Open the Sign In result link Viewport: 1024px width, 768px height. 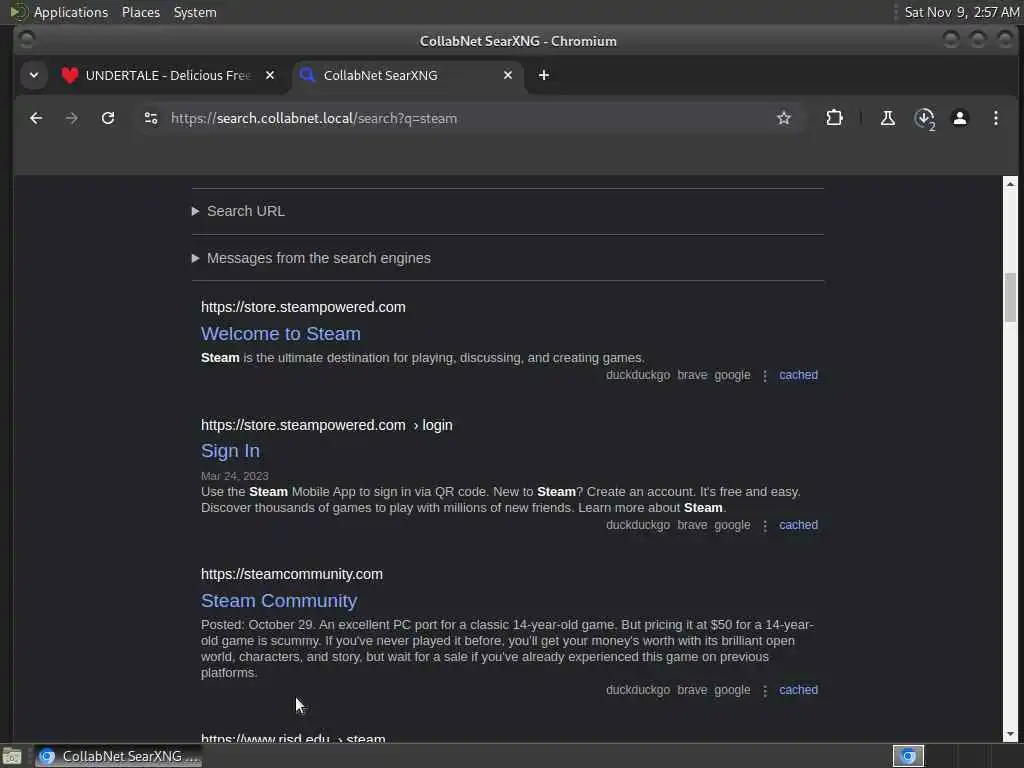coord(230,451)
